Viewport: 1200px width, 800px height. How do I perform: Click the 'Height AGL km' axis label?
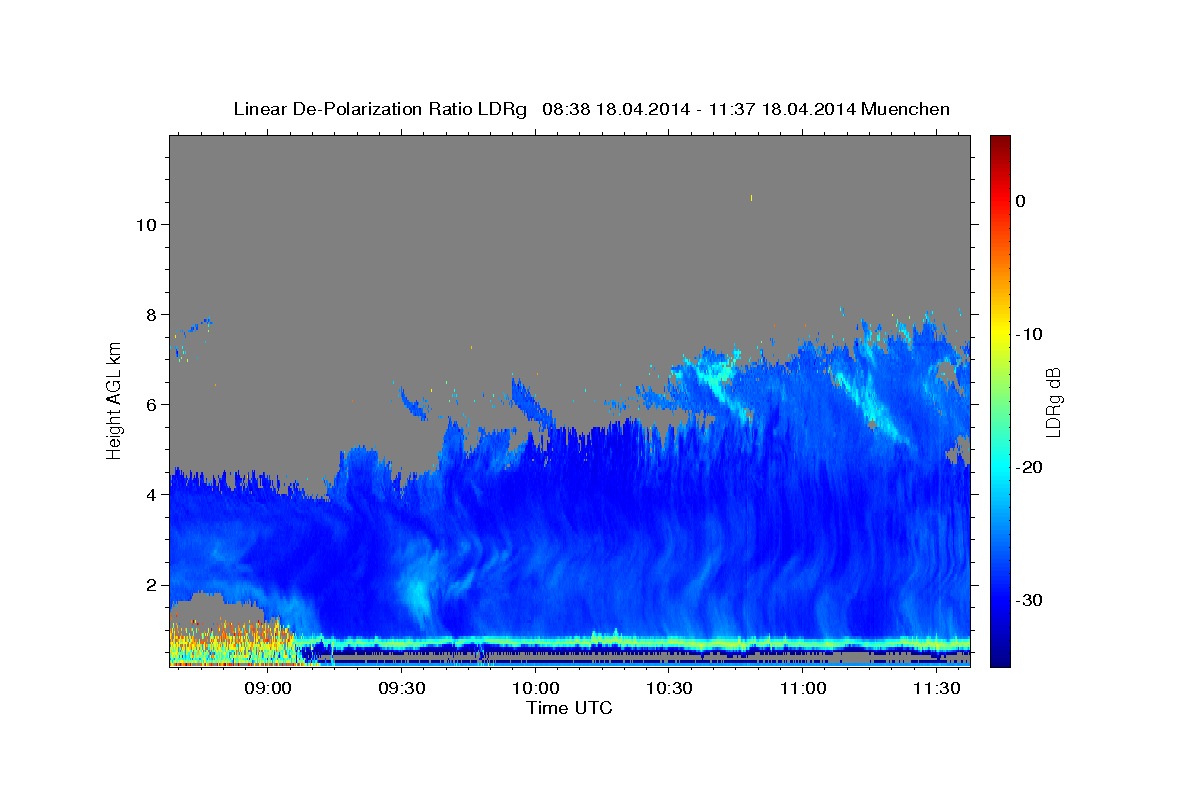coord(114,400)
